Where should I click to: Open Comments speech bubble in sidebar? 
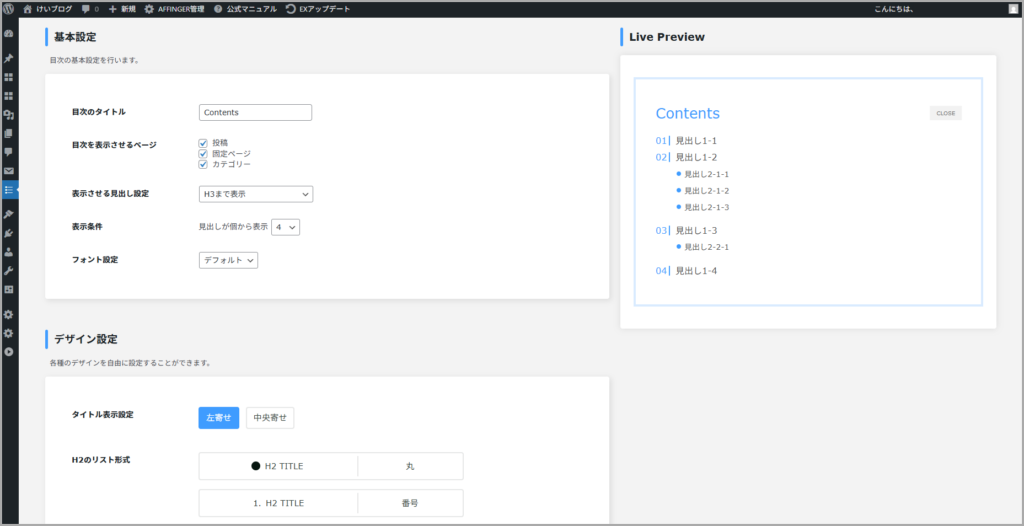(x=9, y=152)
